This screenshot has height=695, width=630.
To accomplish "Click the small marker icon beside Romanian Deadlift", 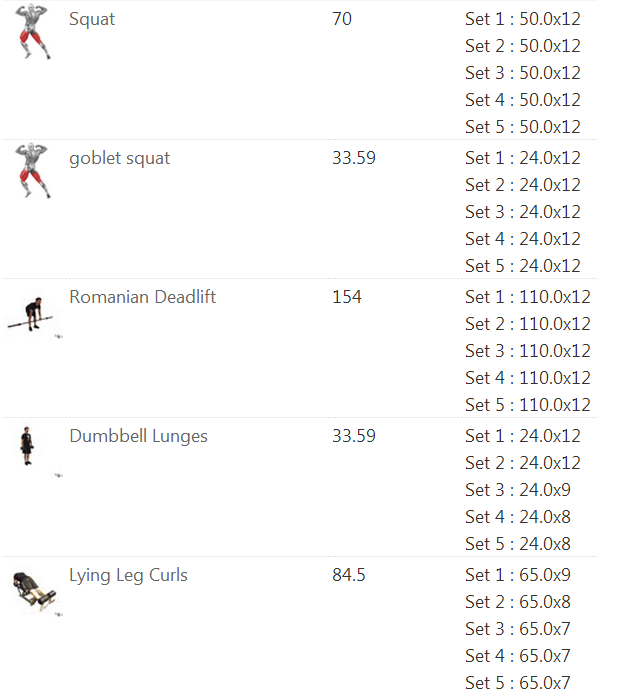I will tap(59, 336).
